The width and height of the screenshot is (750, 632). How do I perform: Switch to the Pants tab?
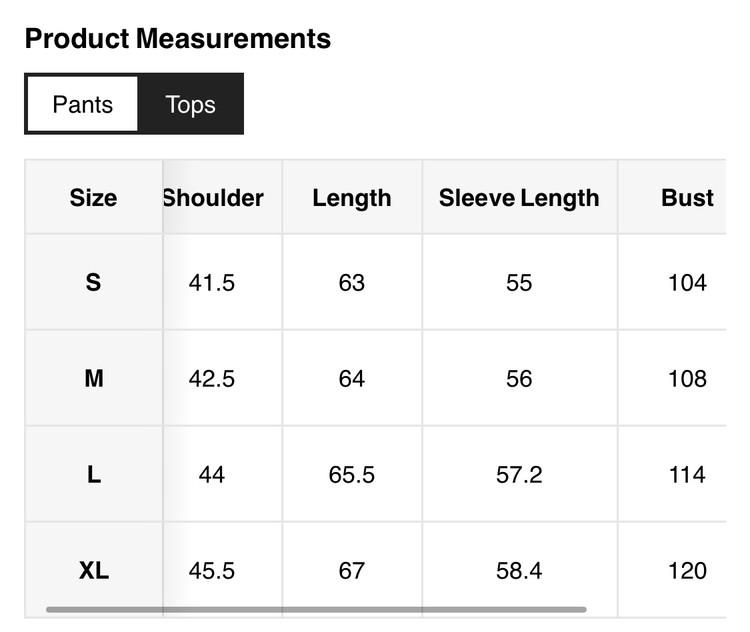coord(82,104)
